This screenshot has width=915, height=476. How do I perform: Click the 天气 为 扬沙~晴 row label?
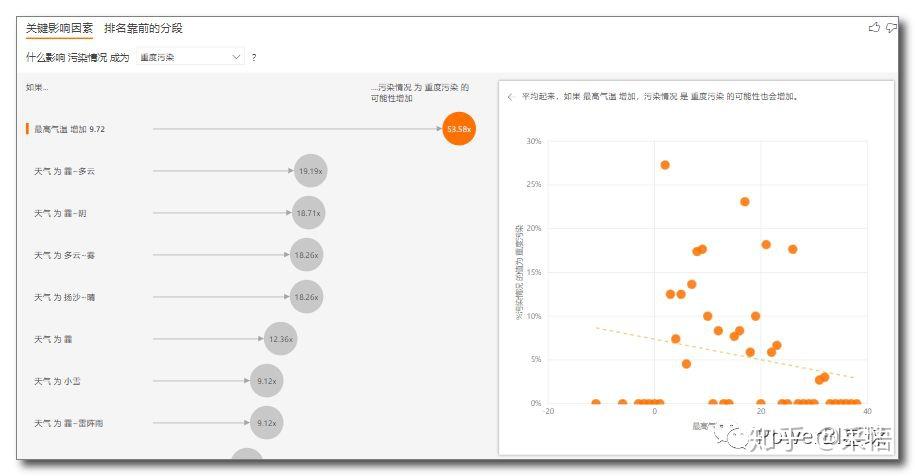tap(64, 297)
